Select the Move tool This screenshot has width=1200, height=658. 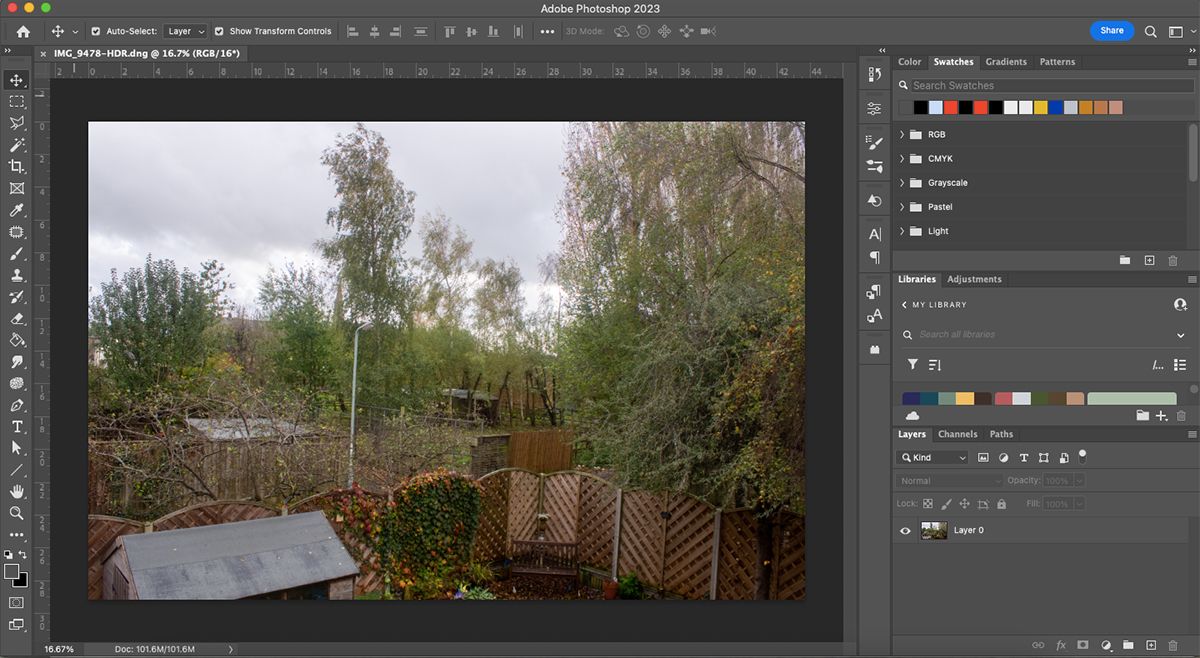click(x=15, y=79)
